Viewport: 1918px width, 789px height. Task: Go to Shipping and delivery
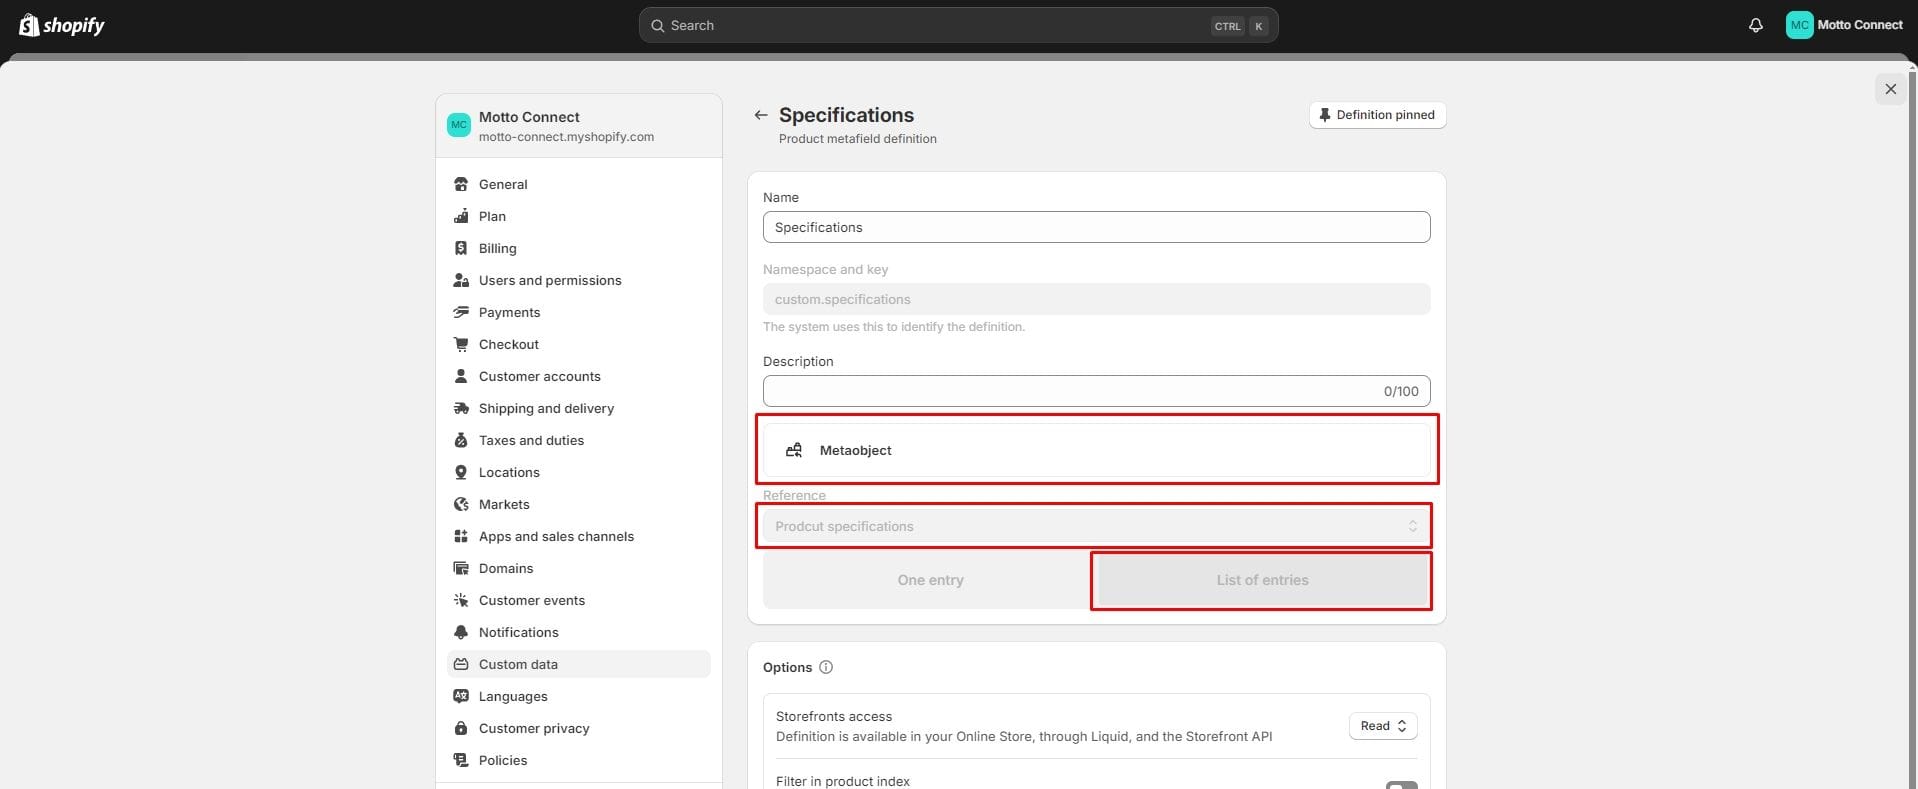click(579, 408)
